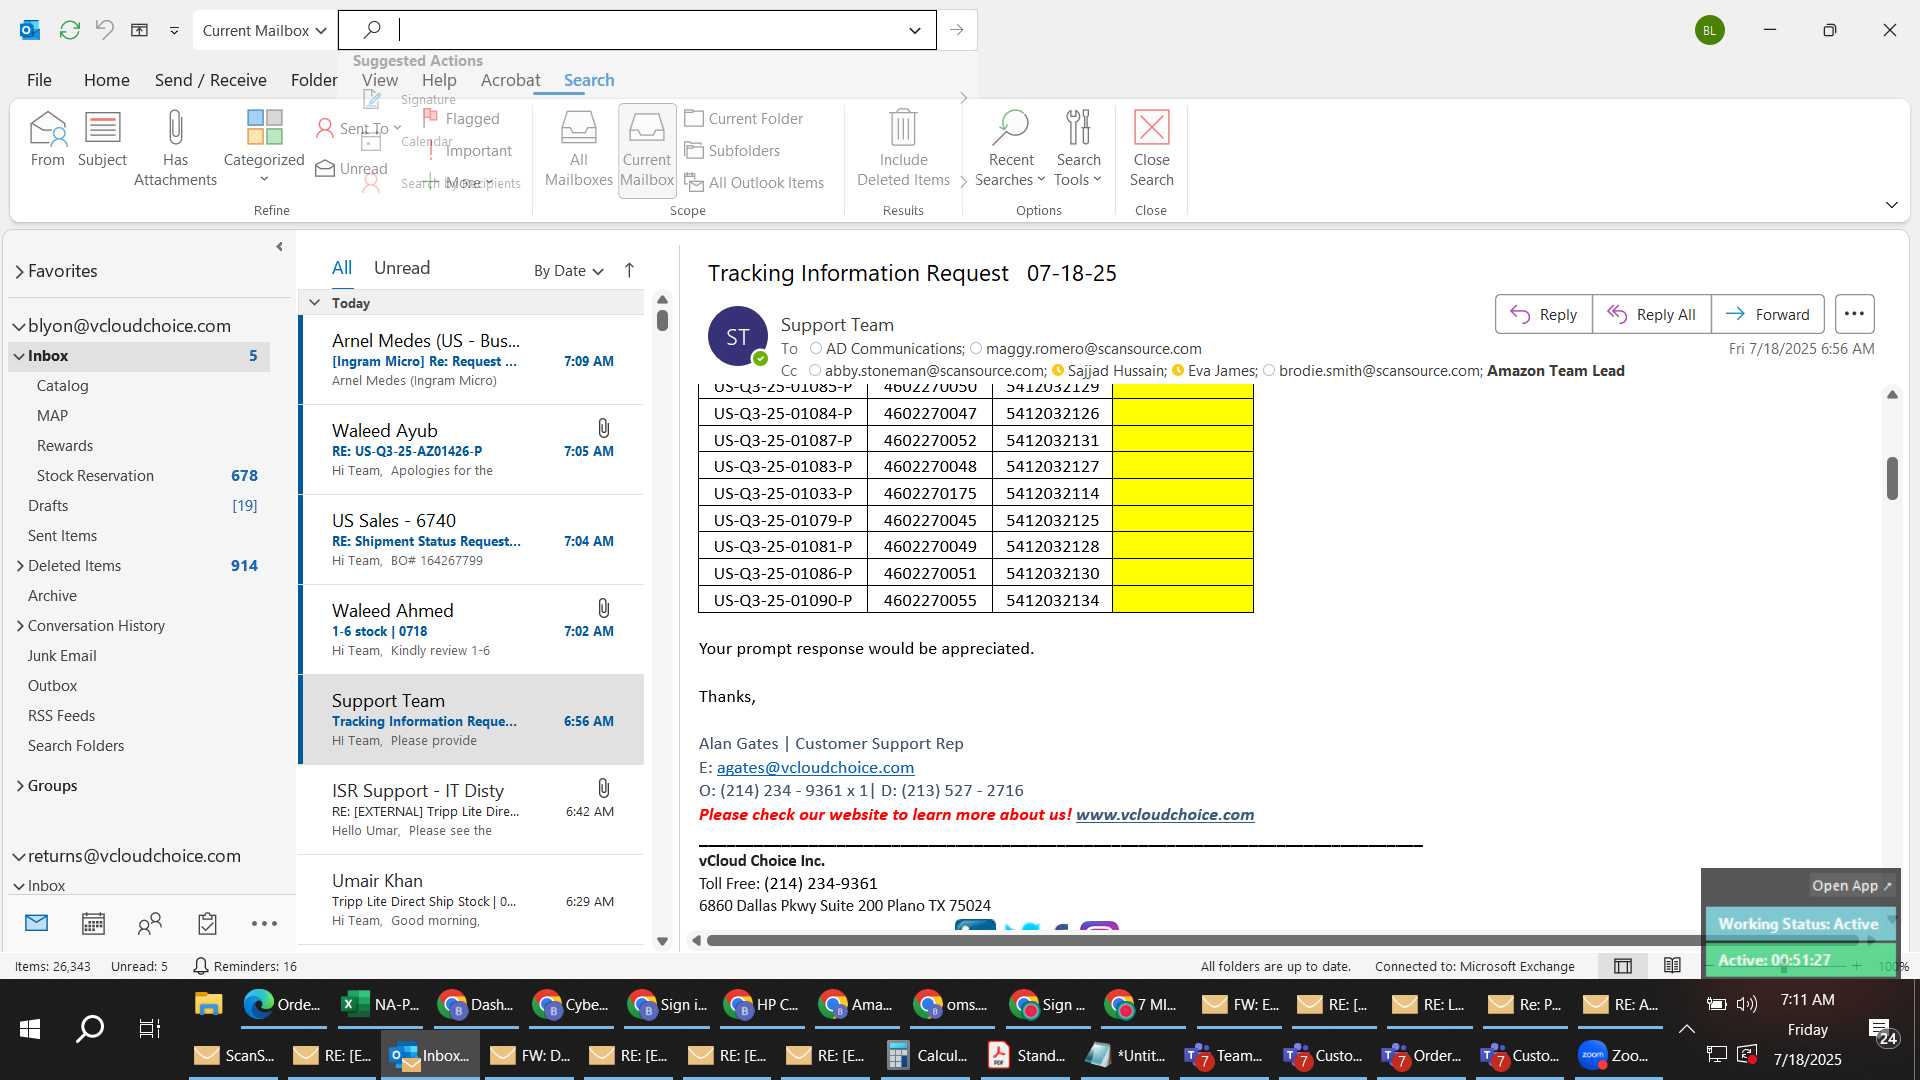
Task: Switch to Send / Receive tab
Action: tap(210, 80)
